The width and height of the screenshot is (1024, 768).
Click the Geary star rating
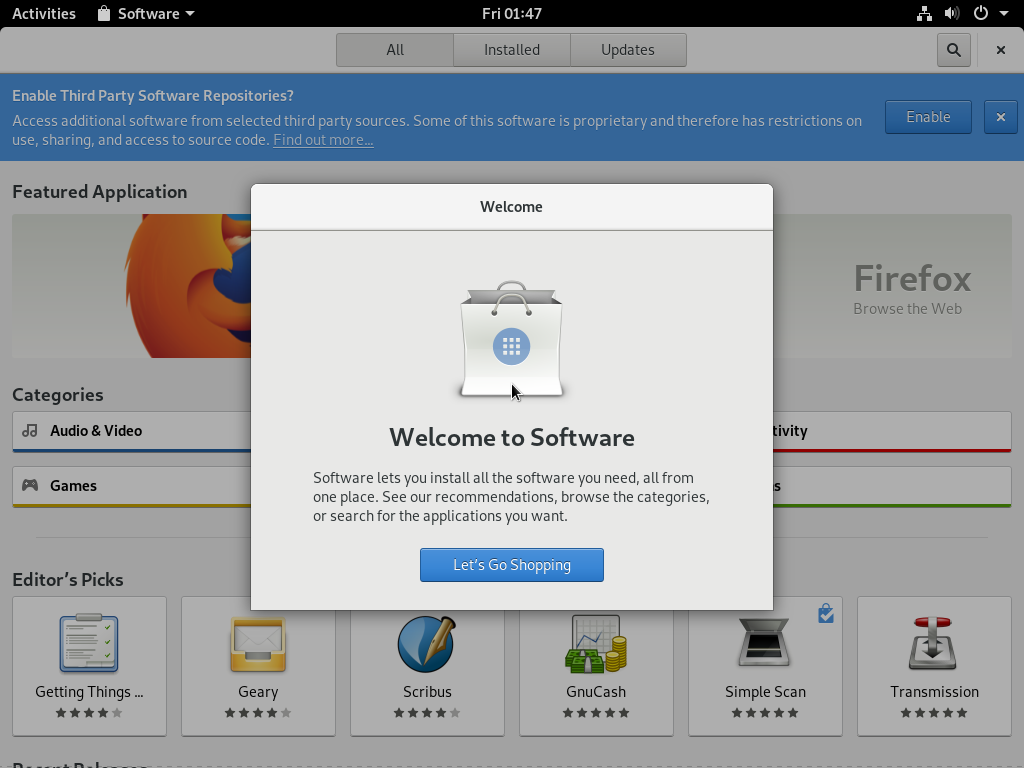[x=258, y=713]
